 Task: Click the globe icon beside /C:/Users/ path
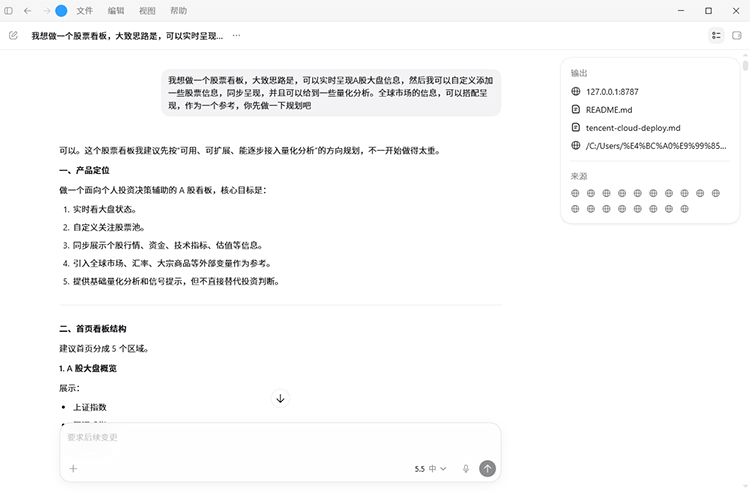tap(576, 145)
